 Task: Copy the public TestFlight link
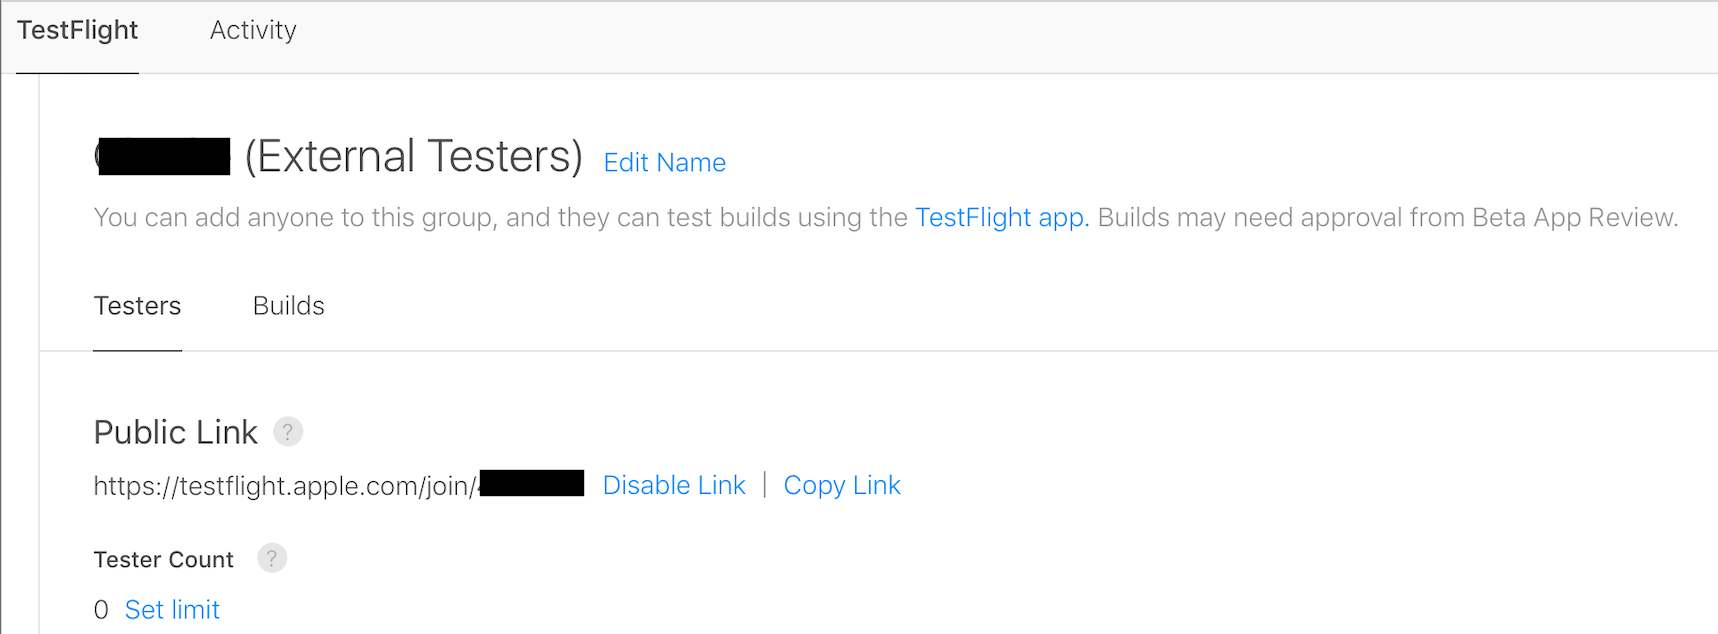tap(842, 486)
